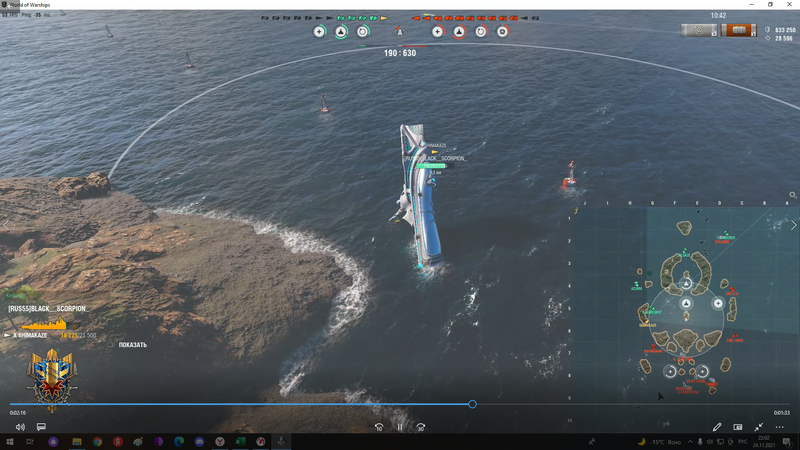This screenshot has height=450, width=800.
Task: Click the remaining time 0:01:33
Action: (782, 413)
